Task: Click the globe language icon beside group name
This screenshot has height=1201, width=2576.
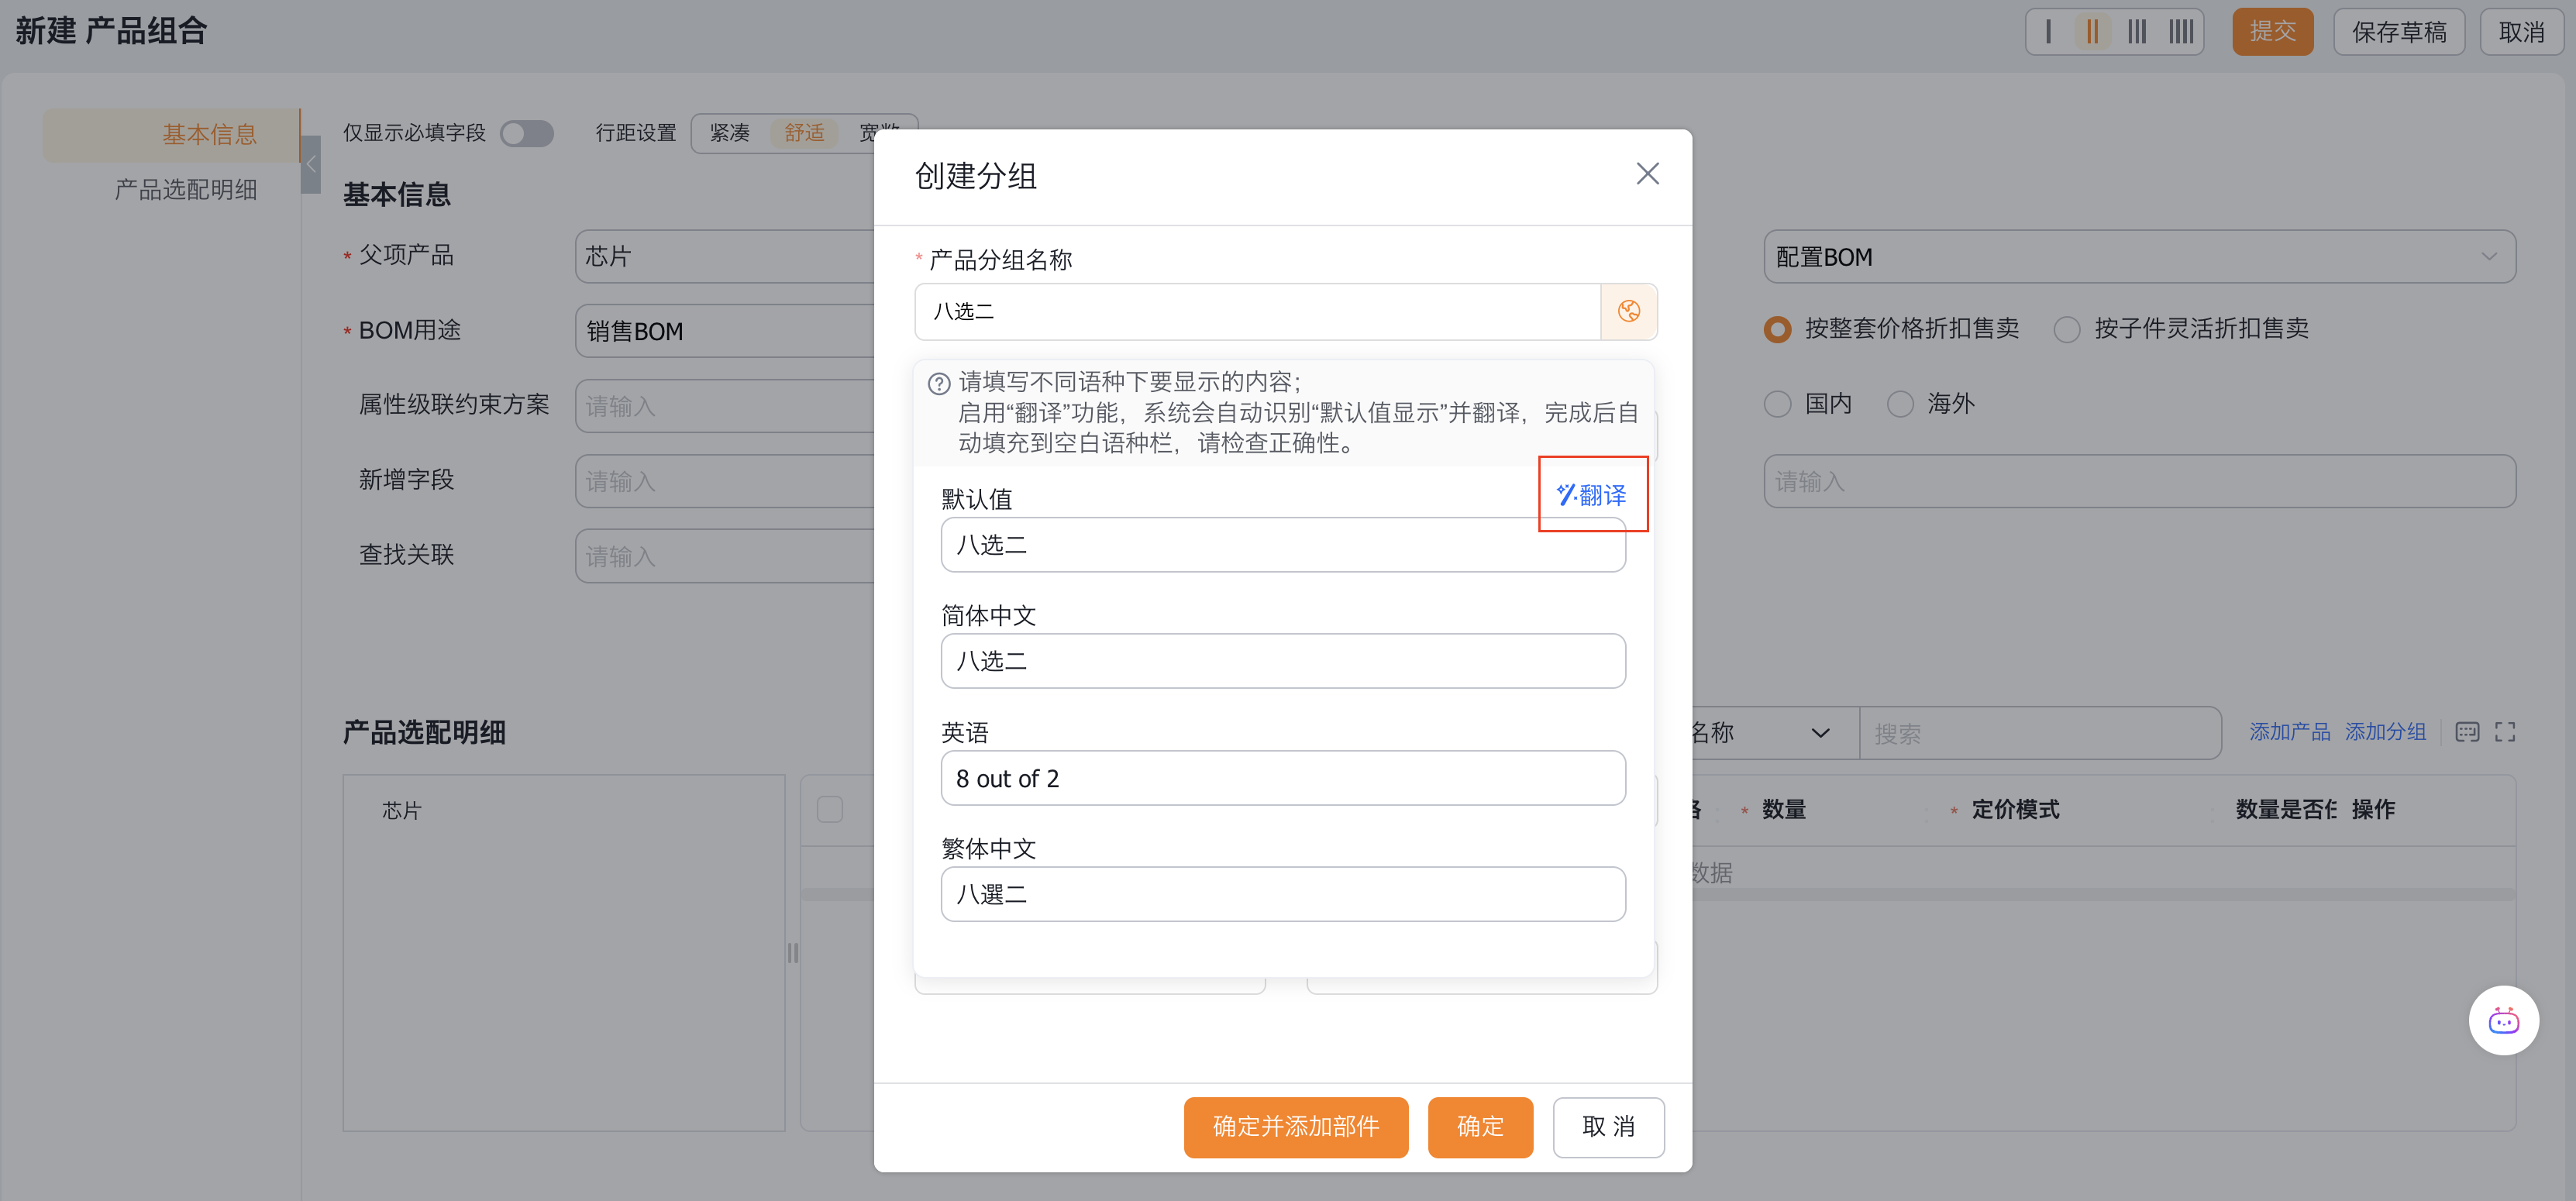Action: 1629,311
